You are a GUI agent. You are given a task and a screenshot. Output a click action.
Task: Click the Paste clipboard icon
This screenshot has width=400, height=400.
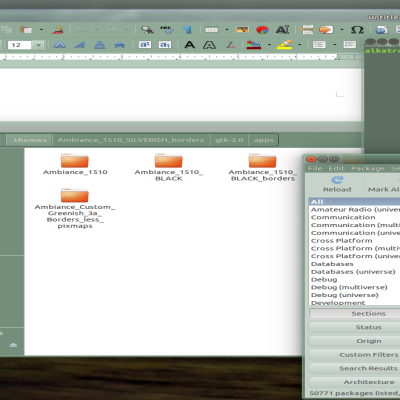click(26, 30)
